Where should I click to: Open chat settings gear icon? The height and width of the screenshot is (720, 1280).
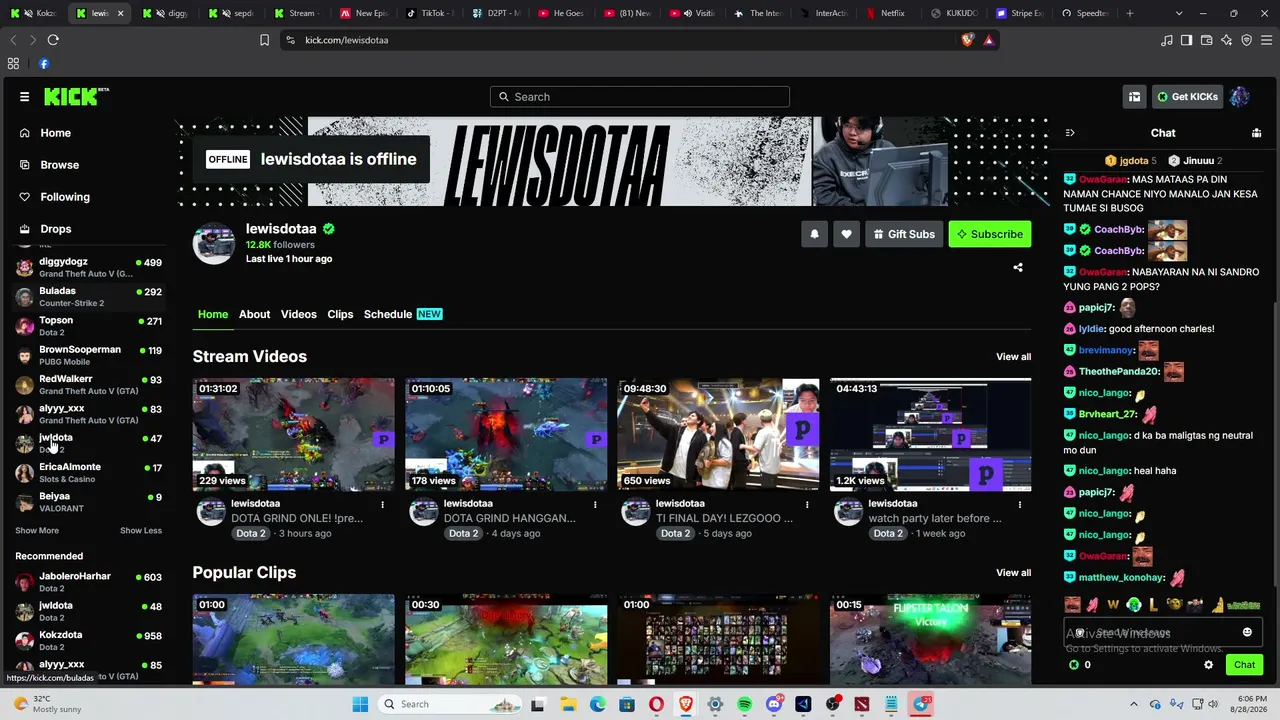(x=1208, y=665)
